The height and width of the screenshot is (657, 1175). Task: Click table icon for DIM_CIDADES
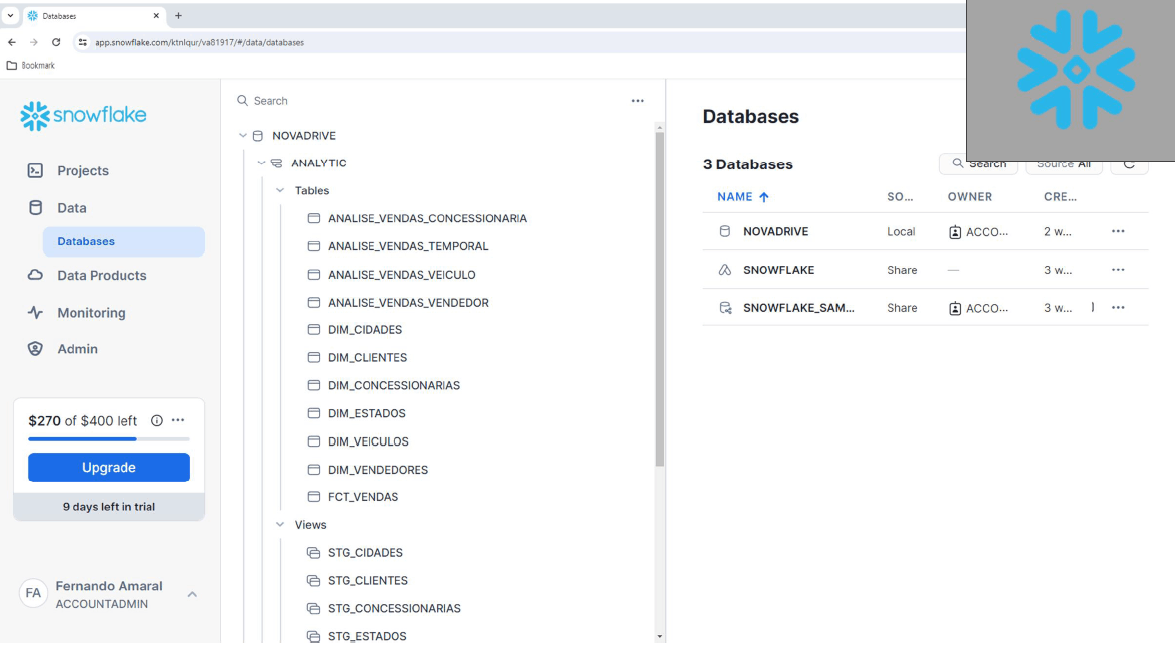314,330
